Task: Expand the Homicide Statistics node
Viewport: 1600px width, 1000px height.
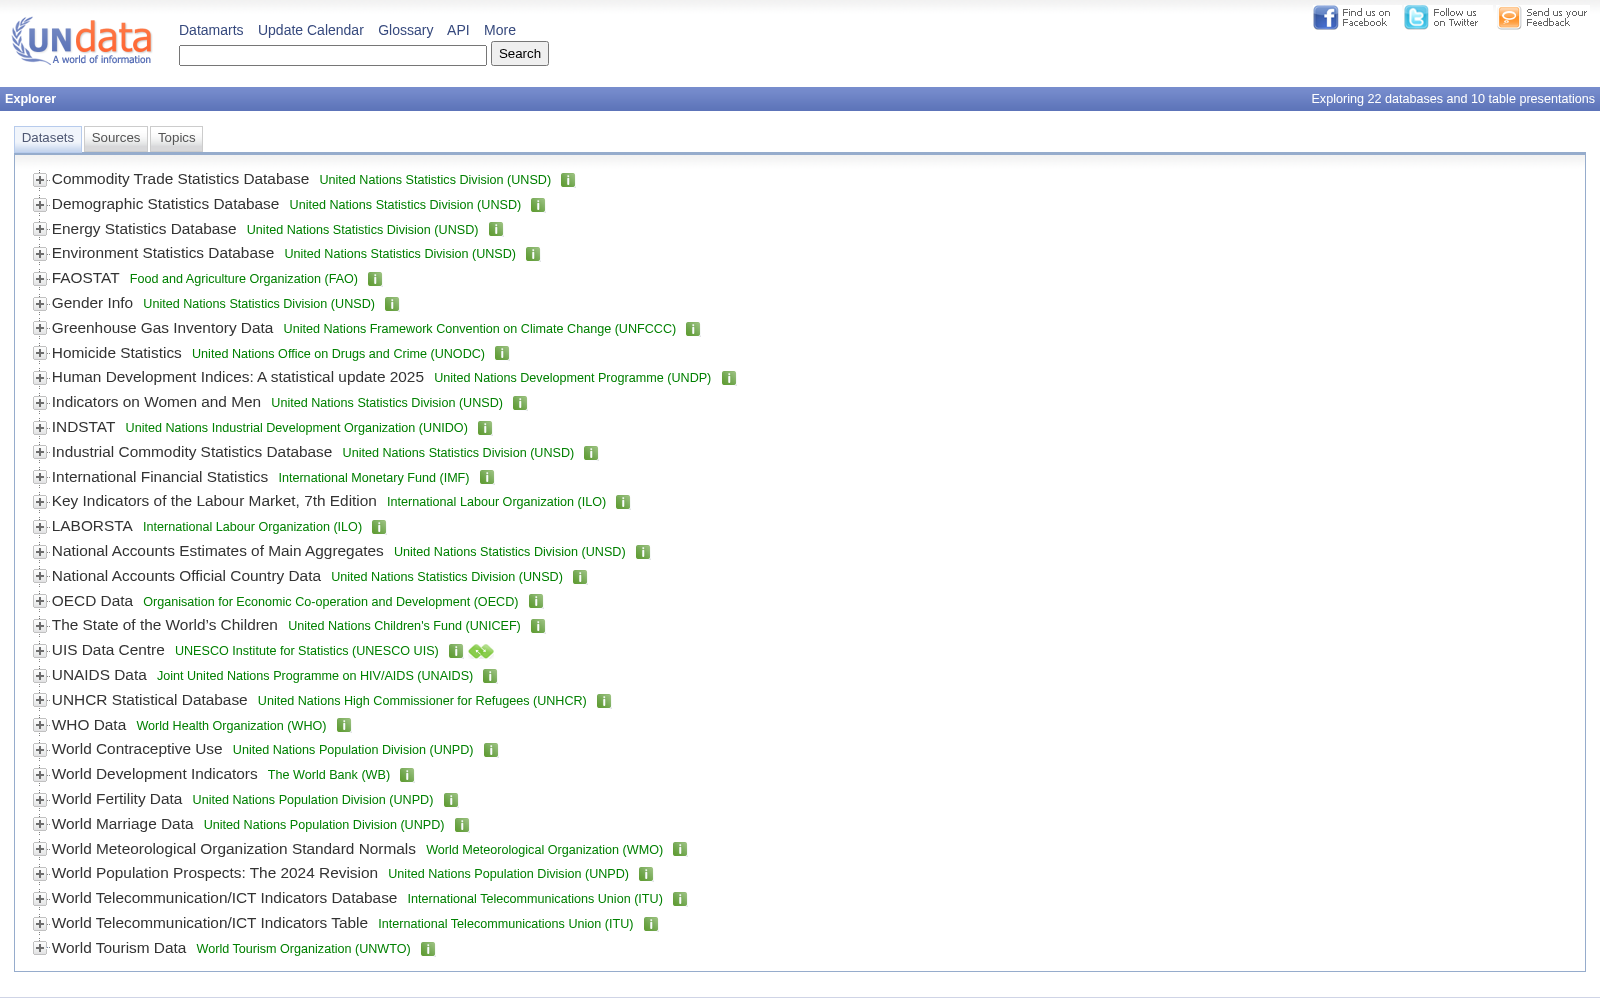Action: pyautogui.click(x=40, y=353)
